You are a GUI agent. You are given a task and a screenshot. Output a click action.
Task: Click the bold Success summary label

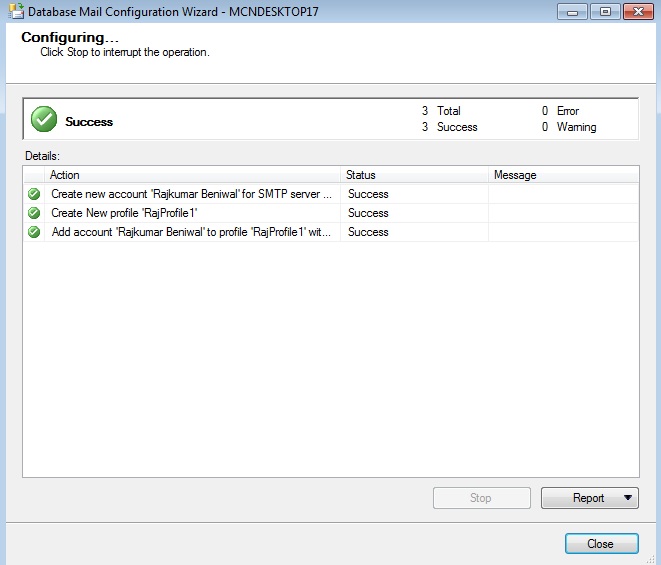(89, 122)
